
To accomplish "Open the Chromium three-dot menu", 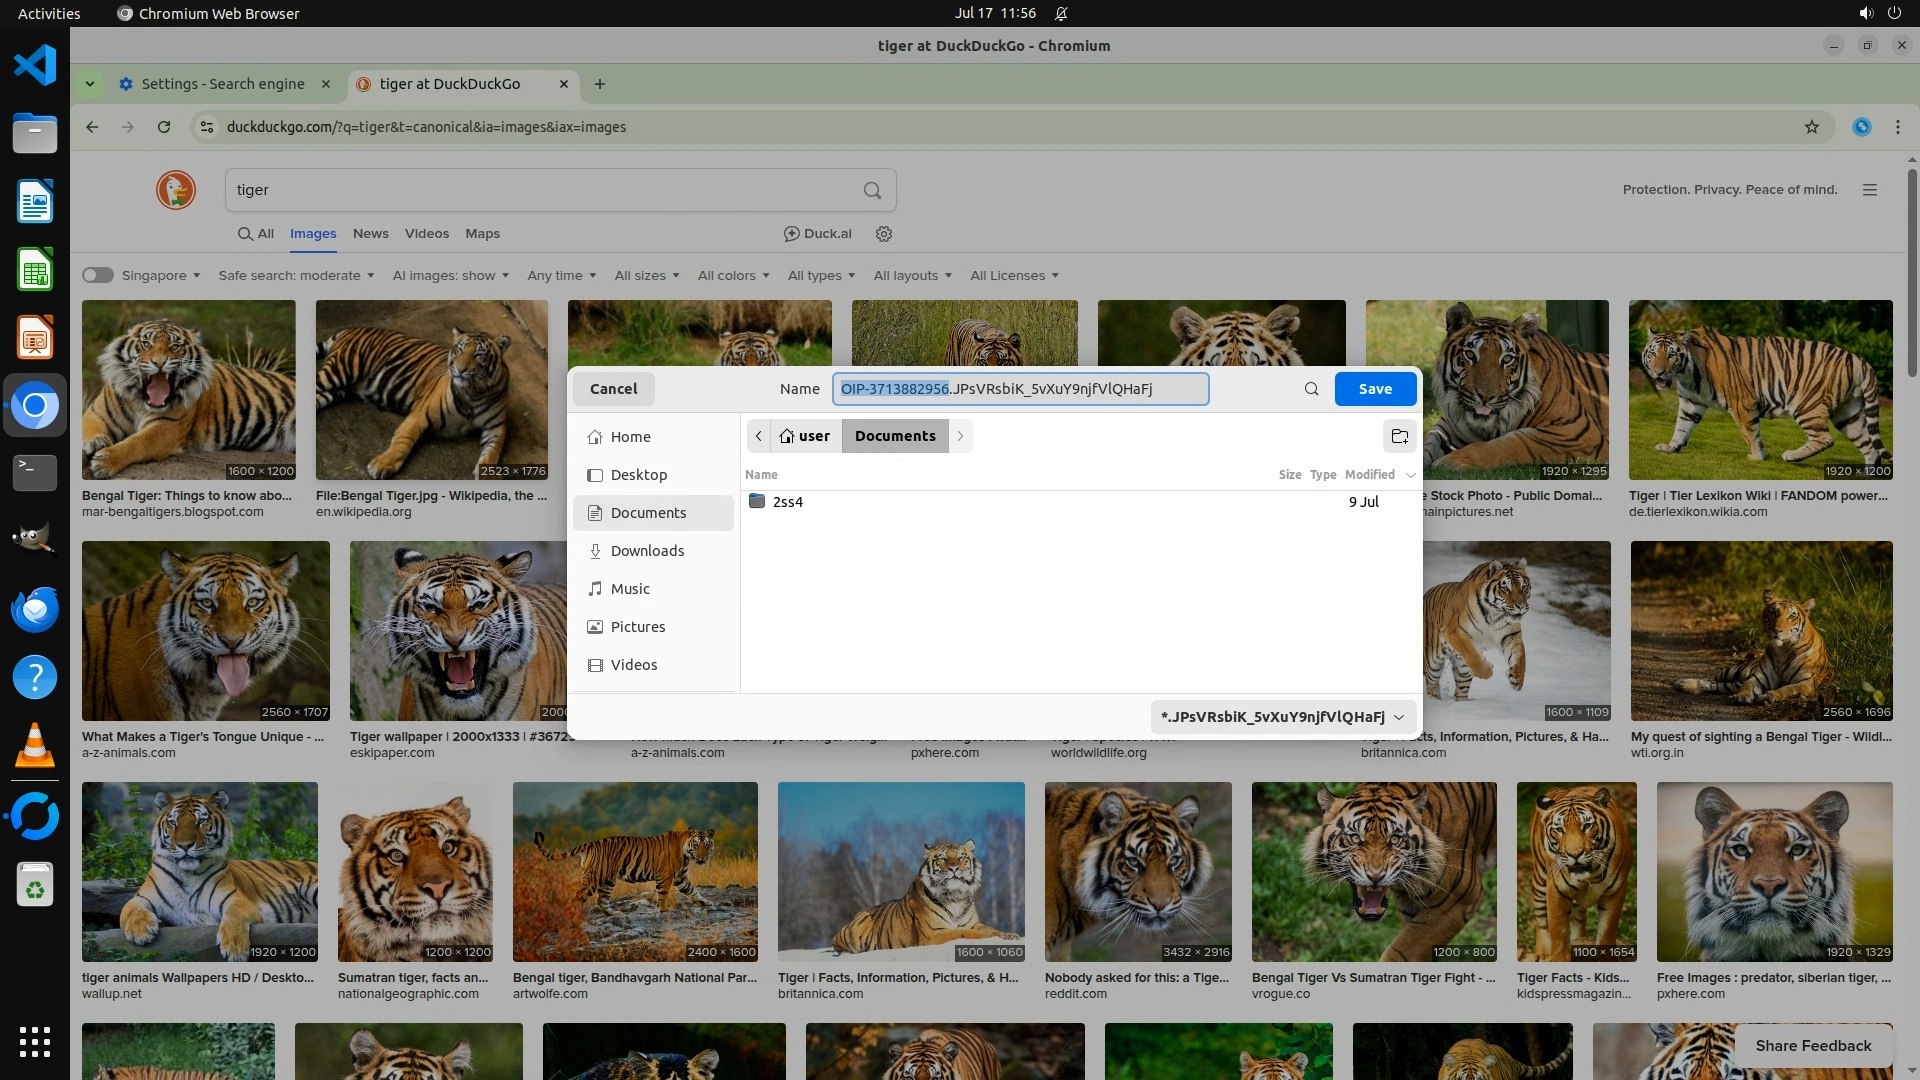I will pyautogui.click(x=1897, y=127).
